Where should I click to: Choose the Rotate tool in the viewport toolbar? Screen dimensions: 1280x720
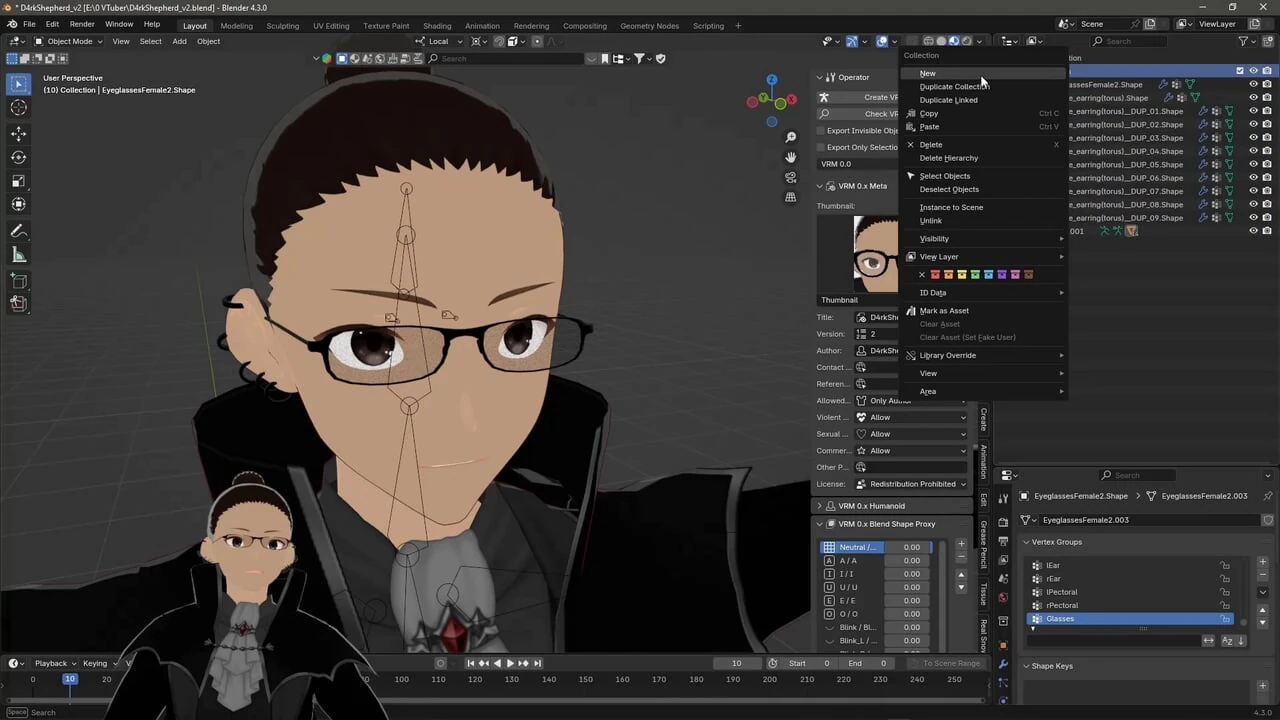pyautogui.click(x=18, y=157)
